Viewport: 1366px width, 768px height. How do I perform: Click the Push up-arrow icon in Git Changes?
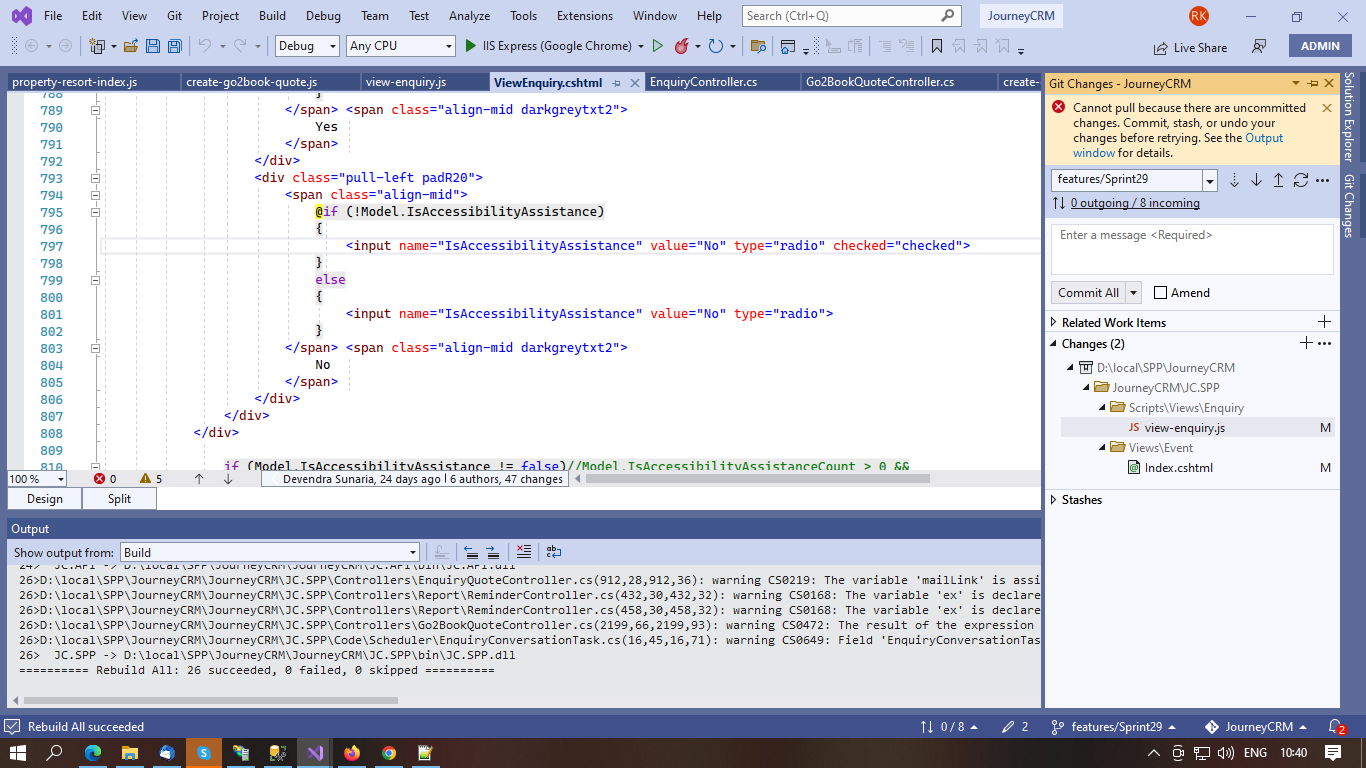click(1278, 180)
